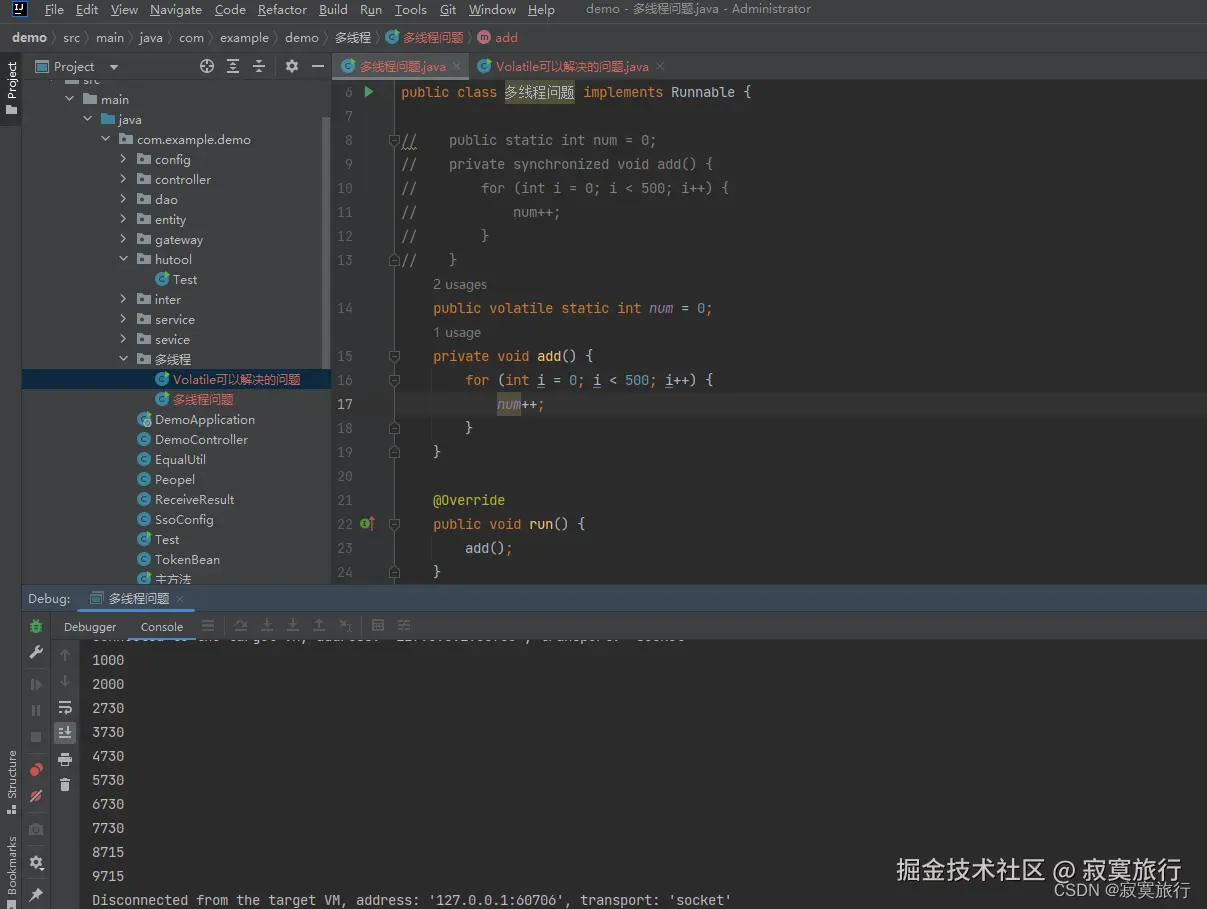
Task: Print console output
Action: tap(65, 759)
